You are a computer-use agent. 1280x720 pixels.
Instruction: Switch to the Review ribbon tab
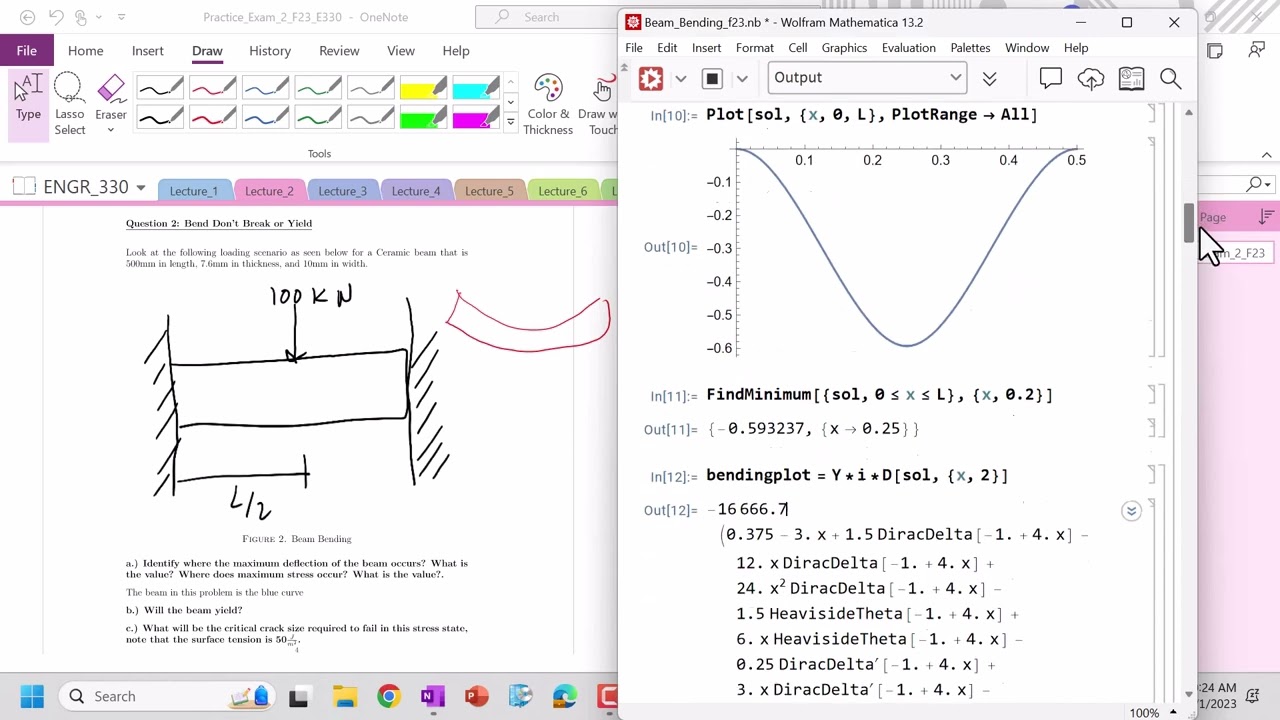pyautogui.click(x=339, y=51)
